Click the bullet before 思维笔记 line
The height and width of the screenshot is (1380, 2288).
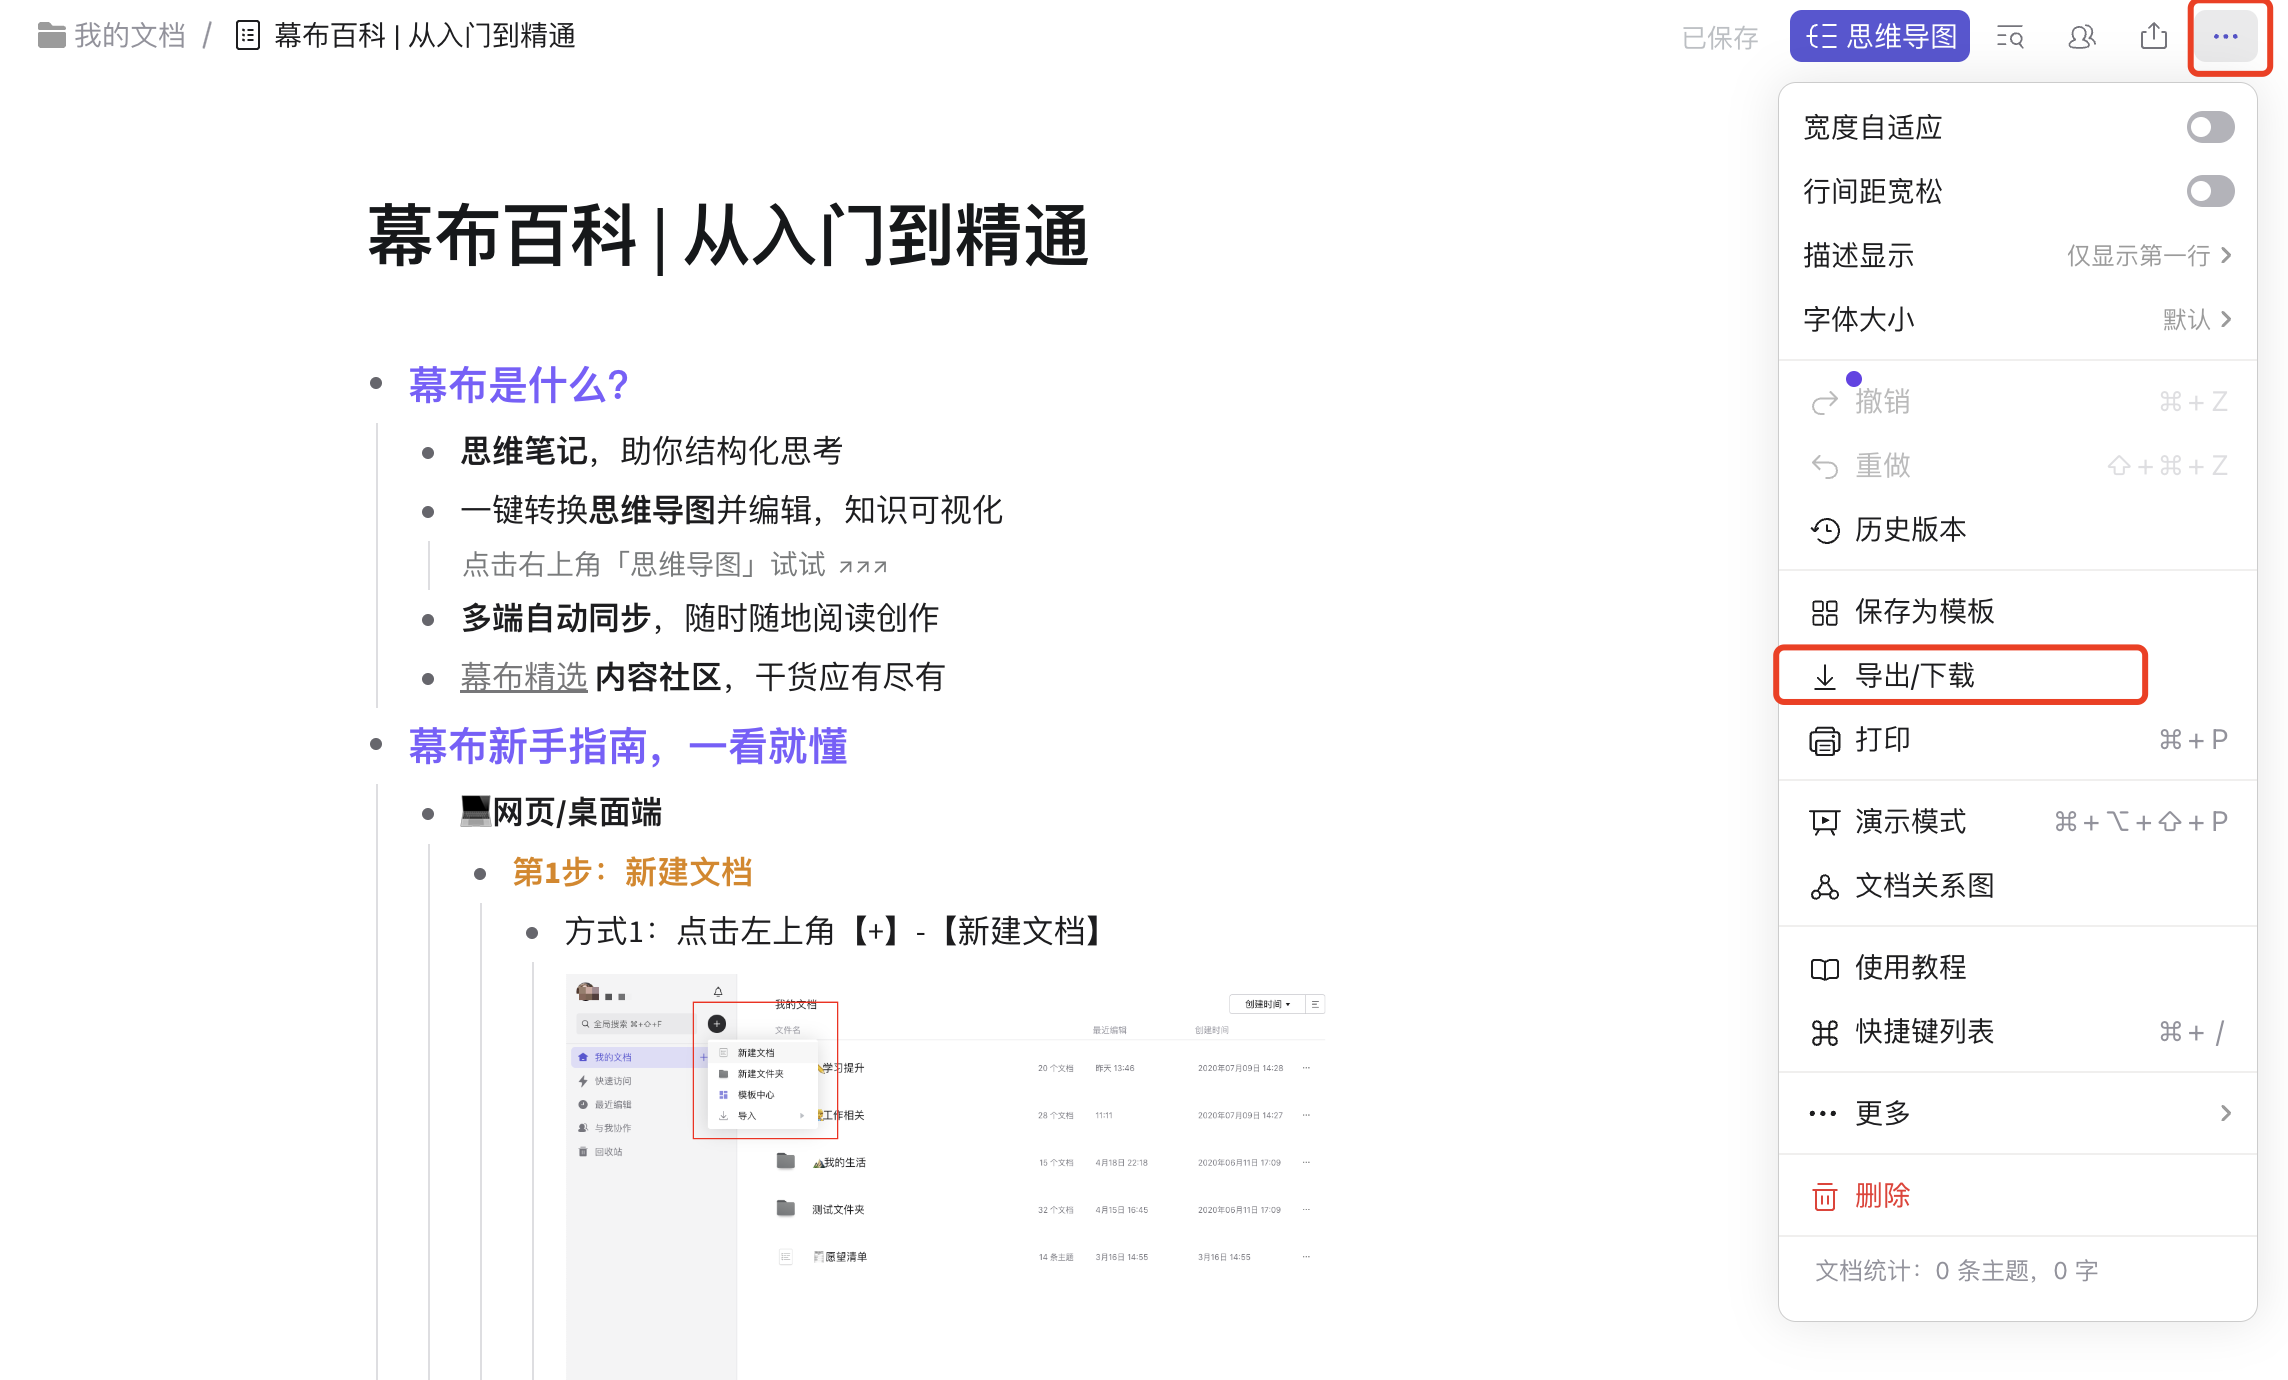(x=428, y=453)
